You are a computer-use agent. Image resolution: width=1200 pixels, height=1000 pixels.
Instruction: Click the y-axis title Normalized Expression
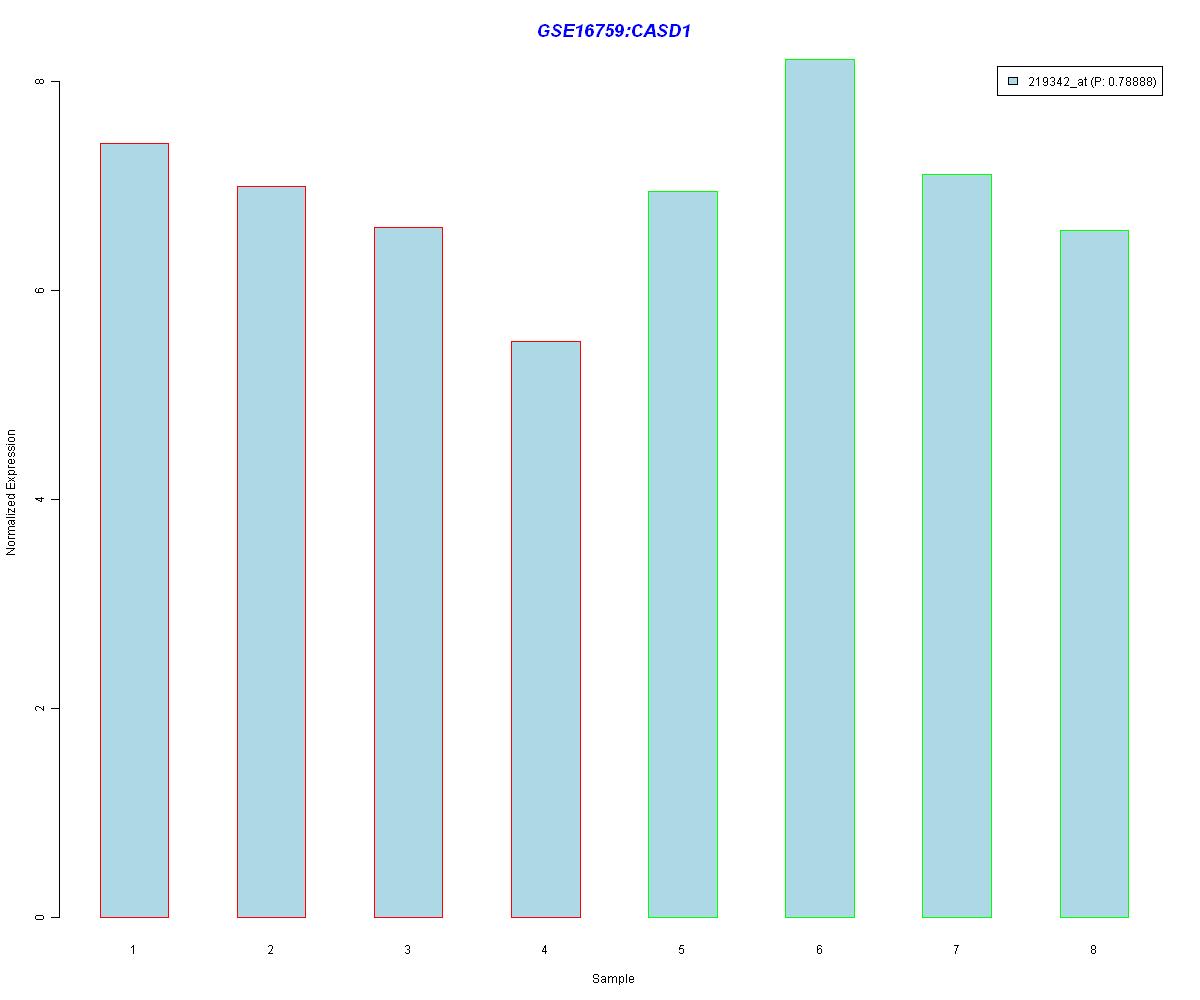click(x=12, y=492)
